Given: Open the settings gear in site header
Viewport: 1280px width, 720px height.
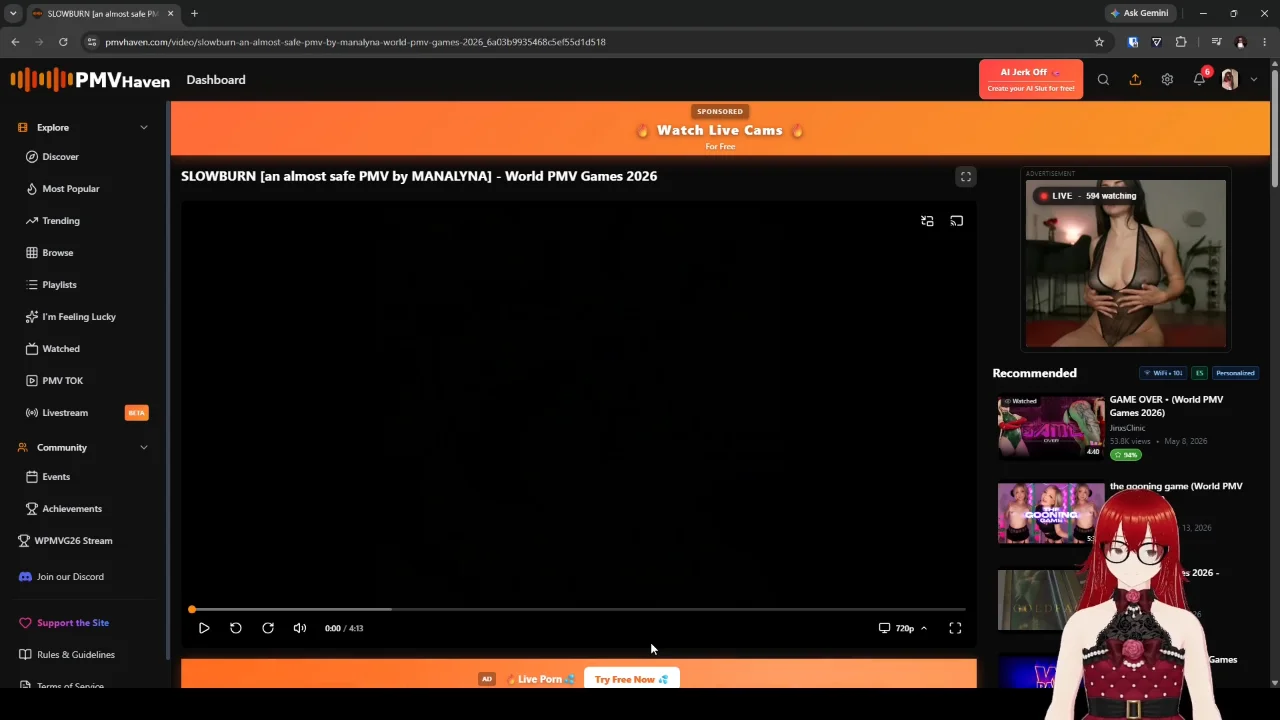Looking at the screenshot, I should pyautogui.click(x=1167, y=80).
